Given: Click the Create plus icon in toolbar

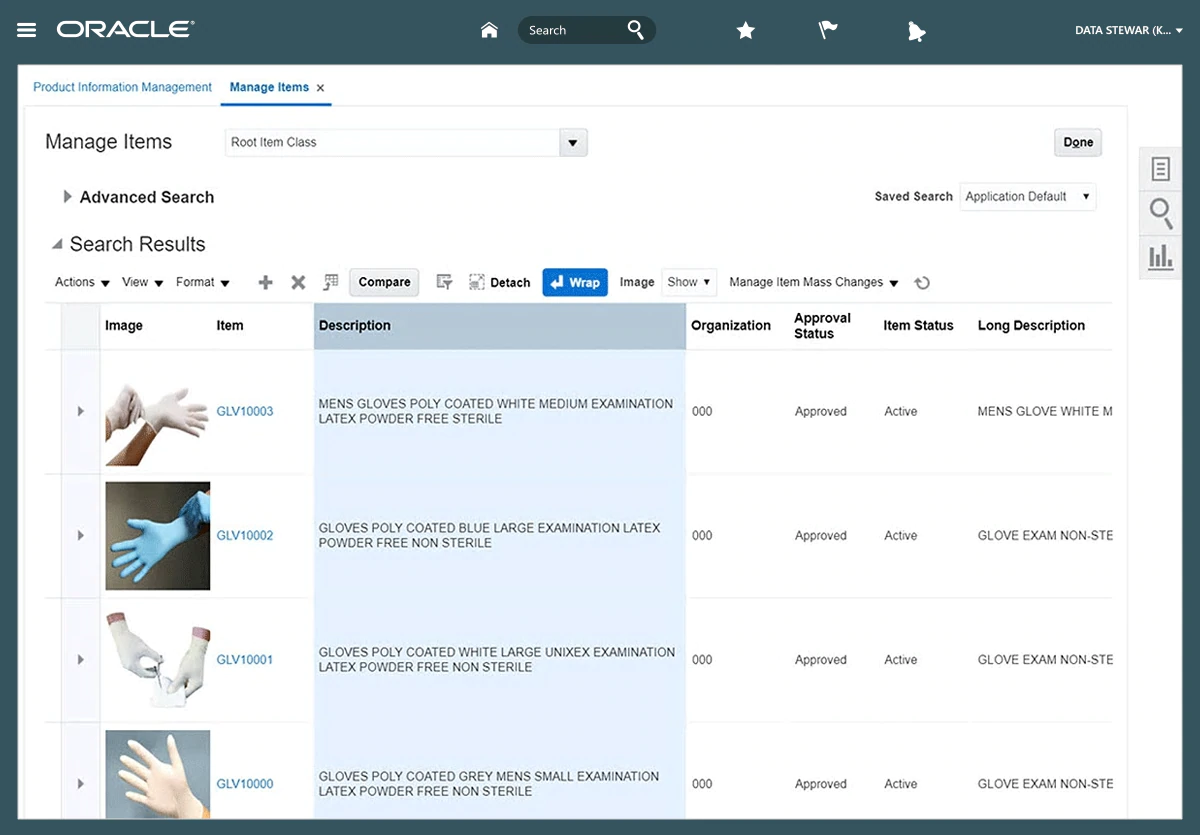Looking at the screenshot, I should [265, 283].
